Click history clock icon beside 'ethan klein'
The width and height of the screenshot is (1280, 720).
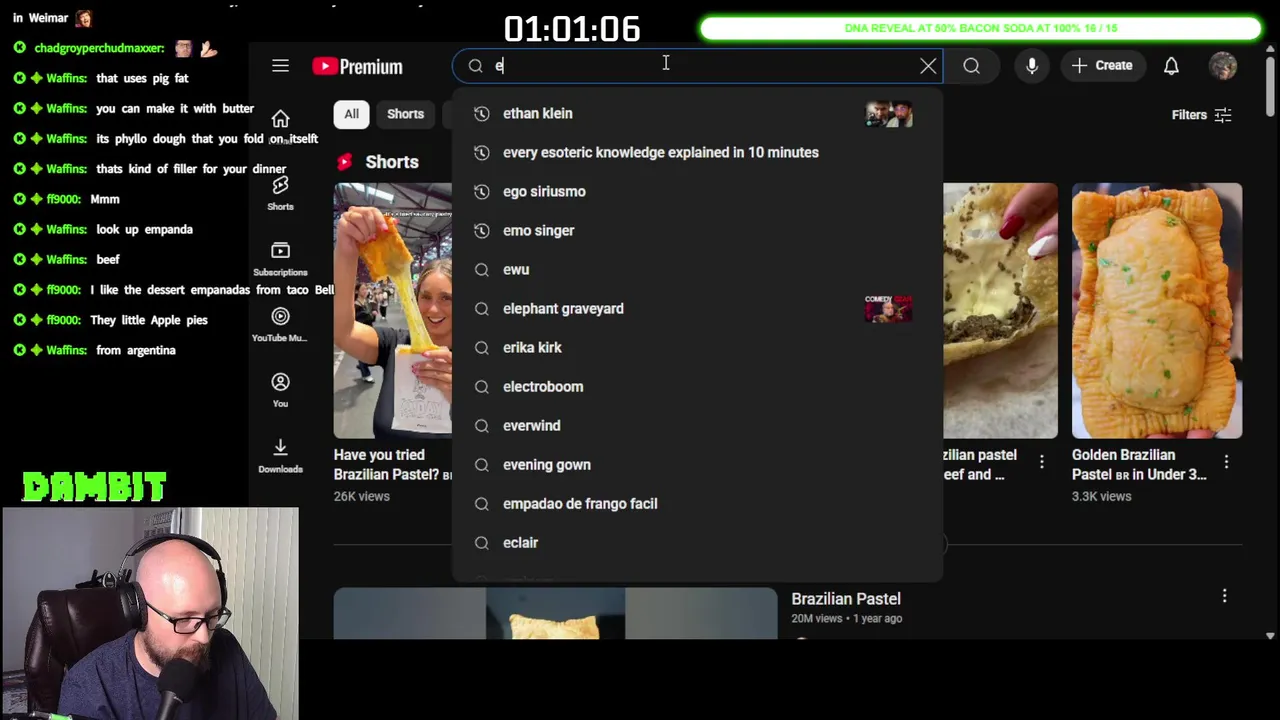tap(482, 114)
